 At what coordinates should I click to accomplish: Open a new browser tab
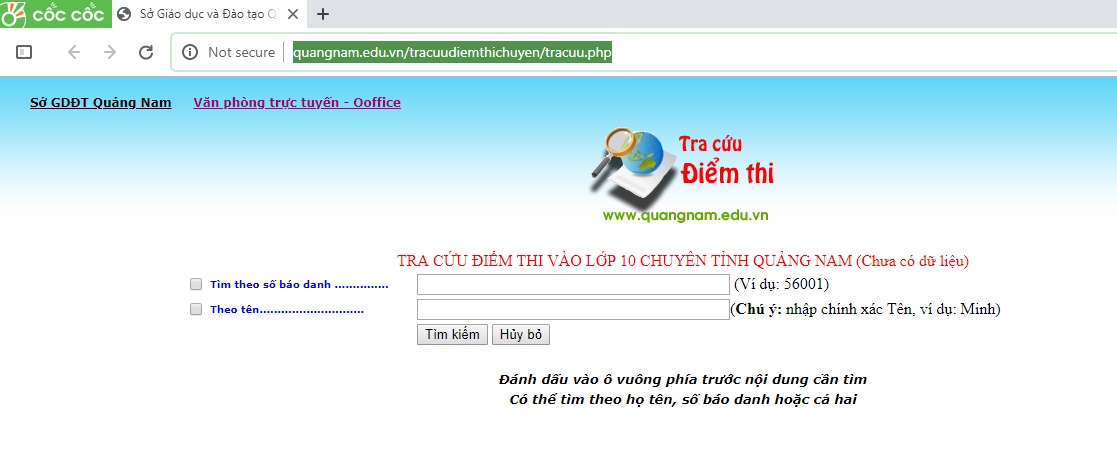click(323, 14)
